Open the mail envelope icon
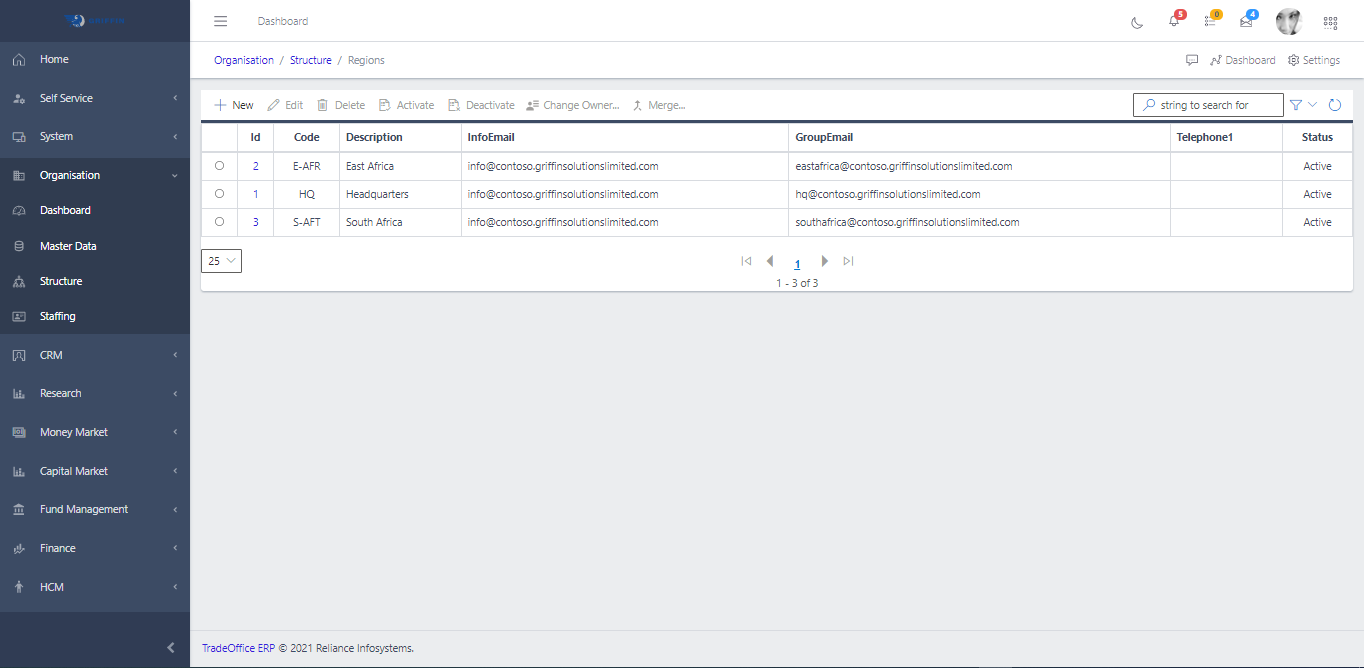The height and width of the screenshot is (668, 1364). 1246,22
